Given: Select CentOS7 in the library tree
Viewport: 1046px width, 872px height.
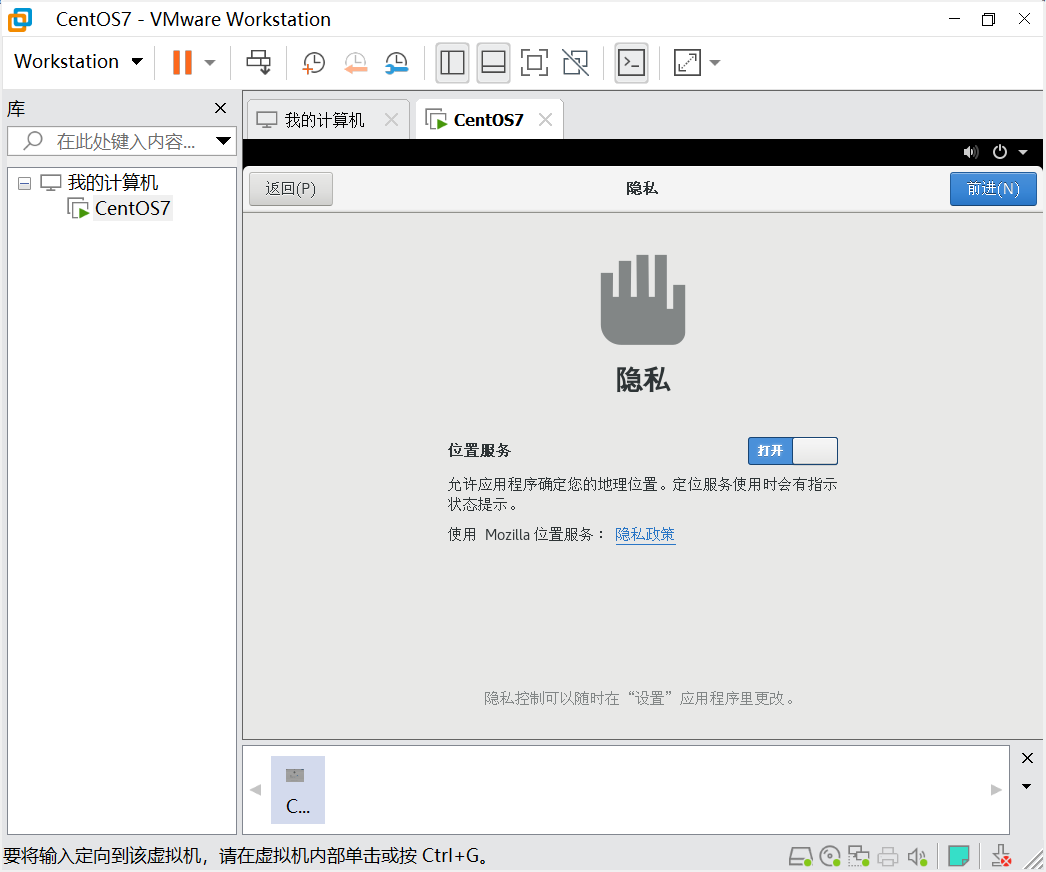Looking at the screenshot, I should (x=132, y=208).
